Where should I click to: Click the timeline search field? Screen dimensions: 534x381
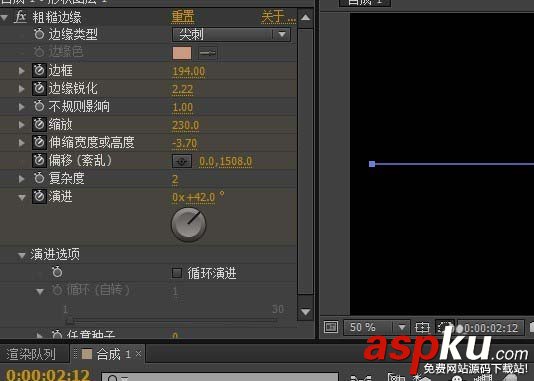pyautogui.click(x=220, y=377)
